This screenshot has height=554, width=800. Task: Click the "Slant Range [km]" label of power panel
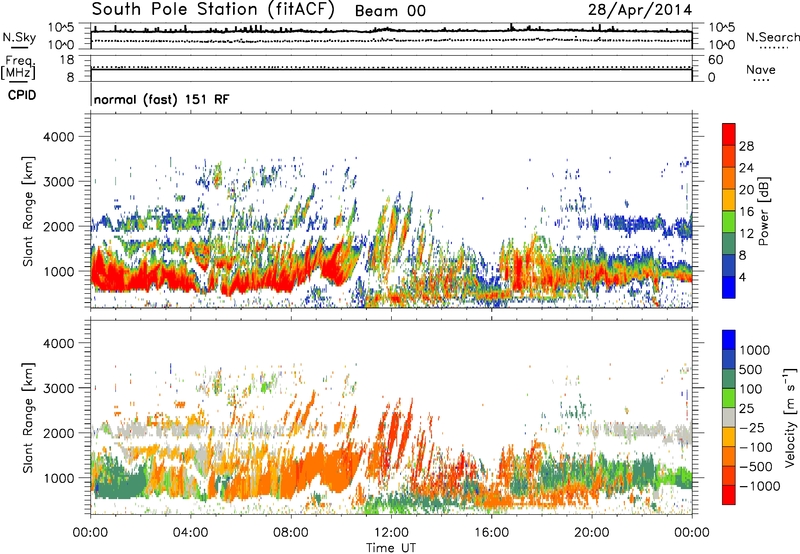click(x=28, y=211)
